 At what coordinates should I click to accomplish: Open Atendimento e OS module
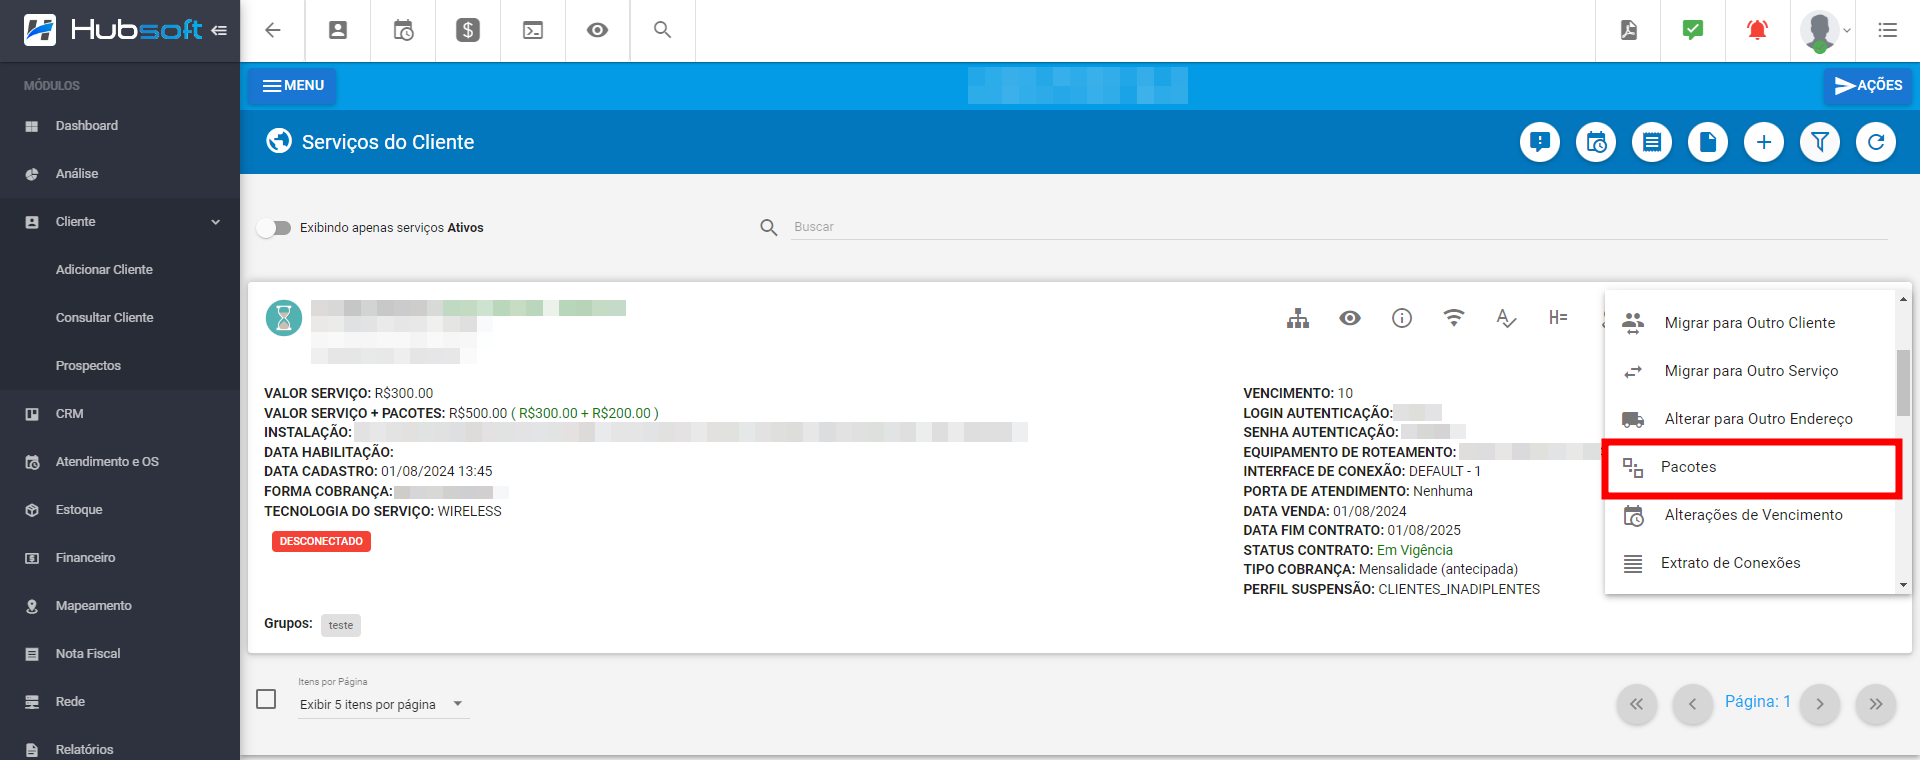coord(120,462)
